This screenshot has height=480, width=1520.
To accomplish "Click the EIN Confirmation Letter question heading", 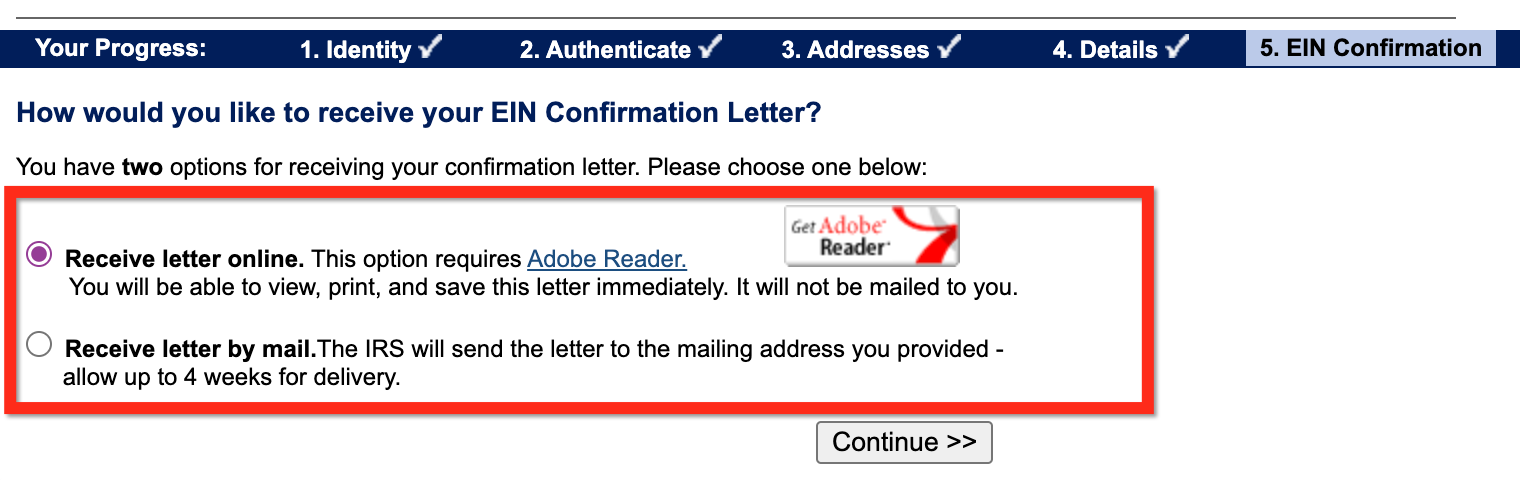I will click(x=419, y=113).
